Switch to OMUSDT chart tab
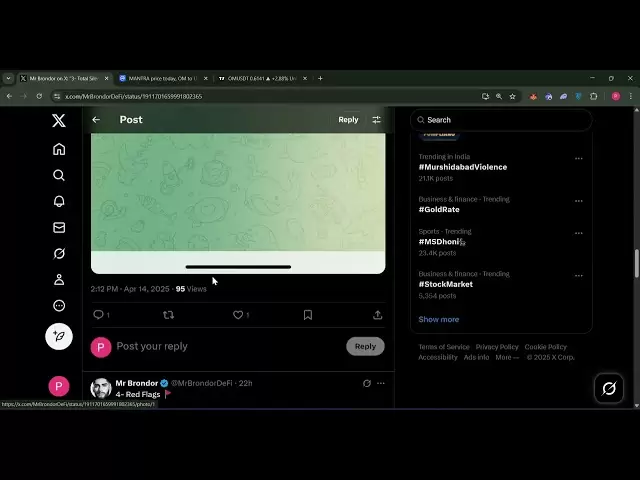This screenshot has width=640, height=480. coord(262,78)
